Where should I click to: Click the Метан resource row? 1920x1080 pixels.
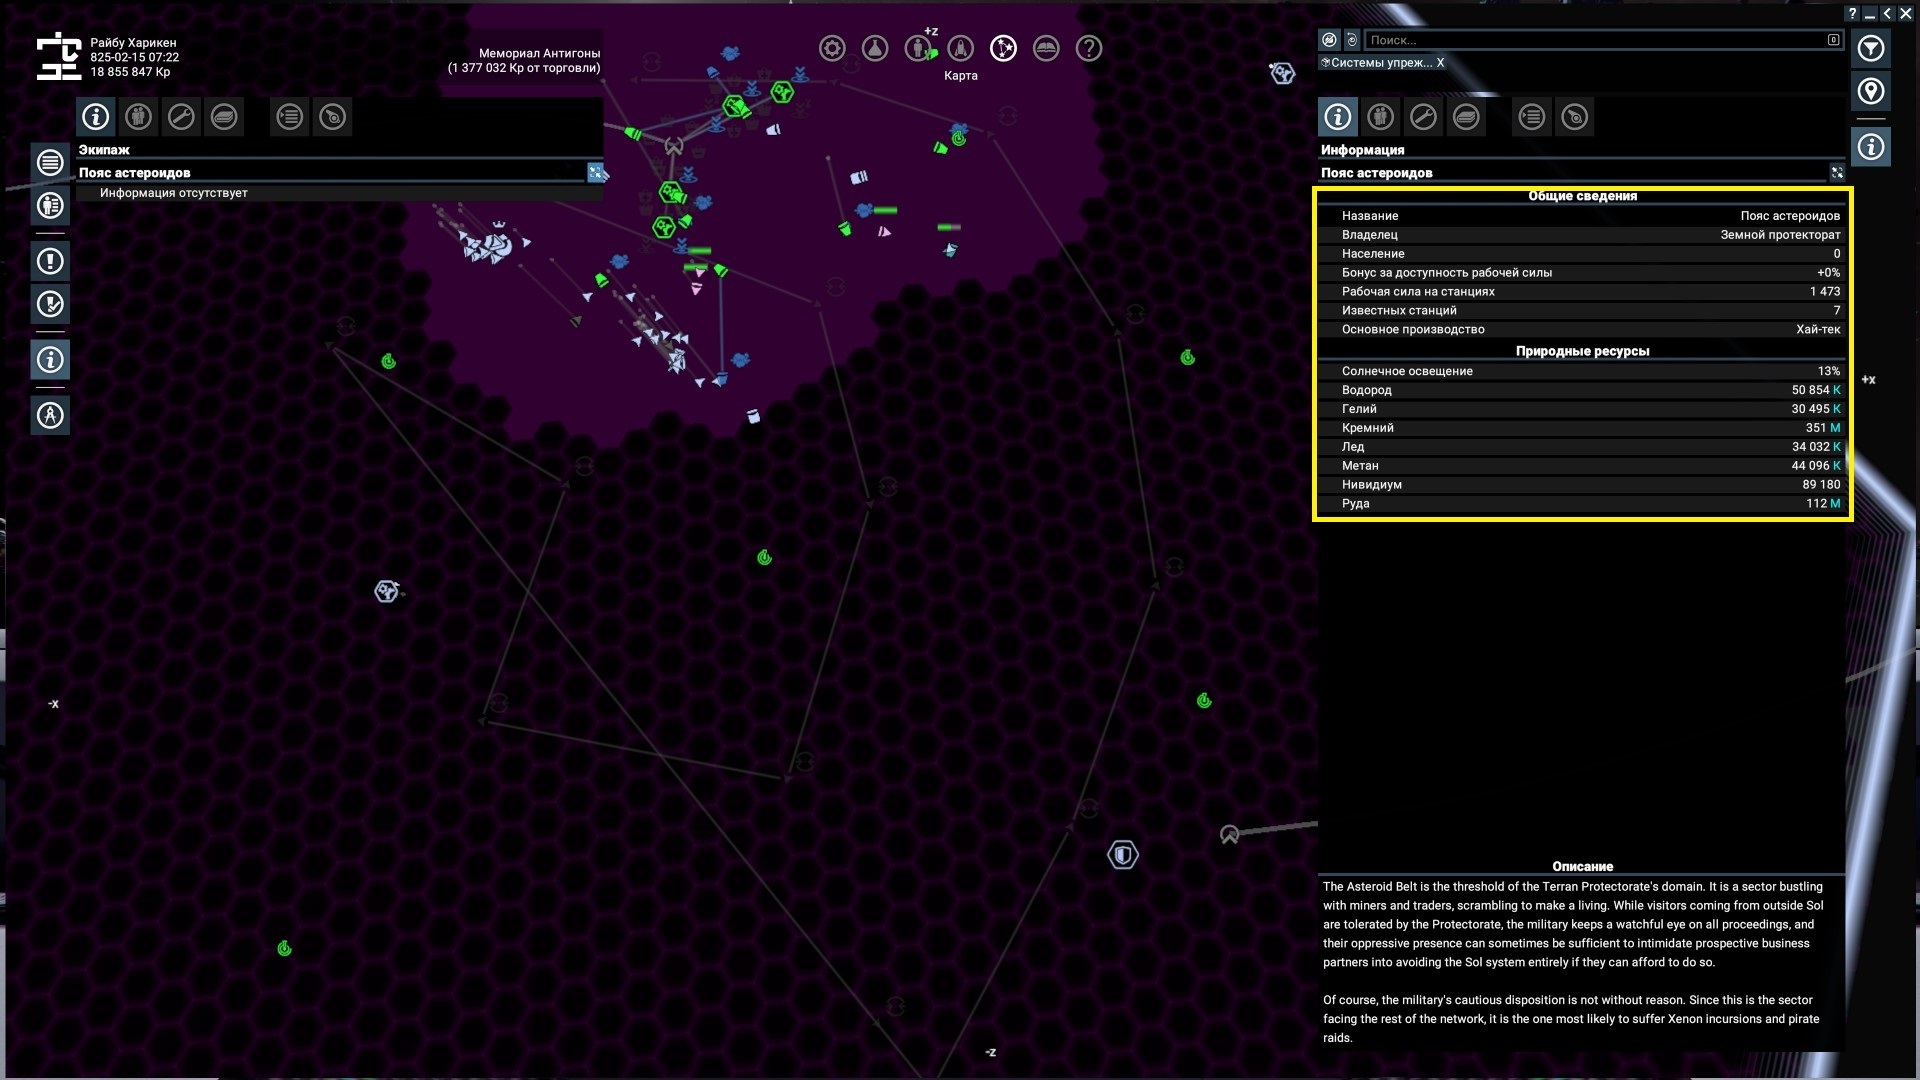(1581, 466)
